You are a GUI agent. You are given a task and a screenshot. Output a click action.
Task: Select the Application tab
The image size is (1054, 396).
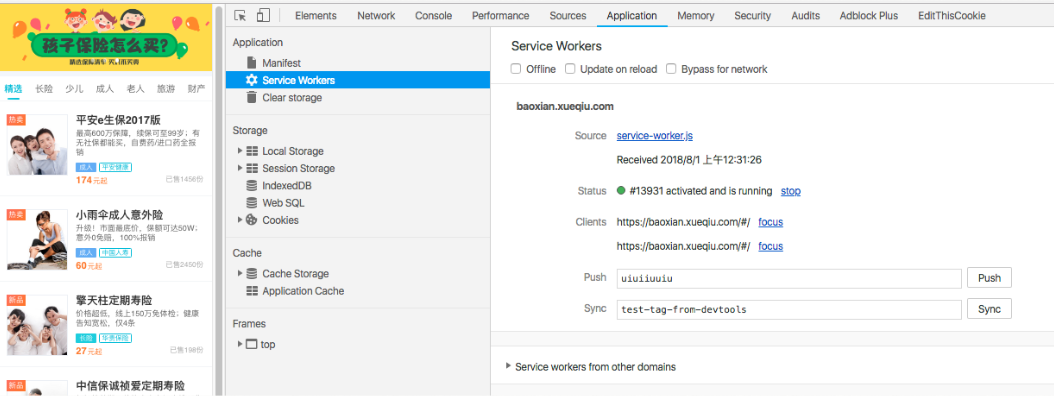[632, 15]
